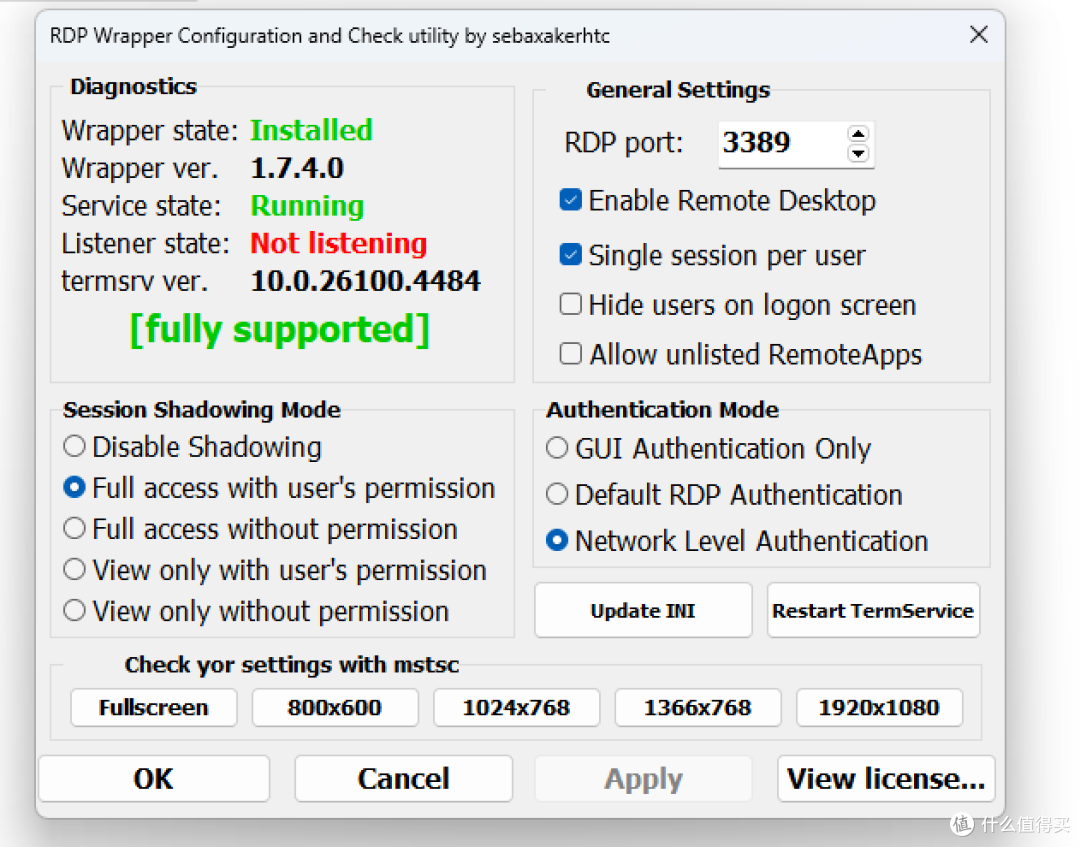The width and height of the screenshot is (1080, 847).
Task: Toggle Enable Remote Desktop checkbox
Action: point(570,200)
